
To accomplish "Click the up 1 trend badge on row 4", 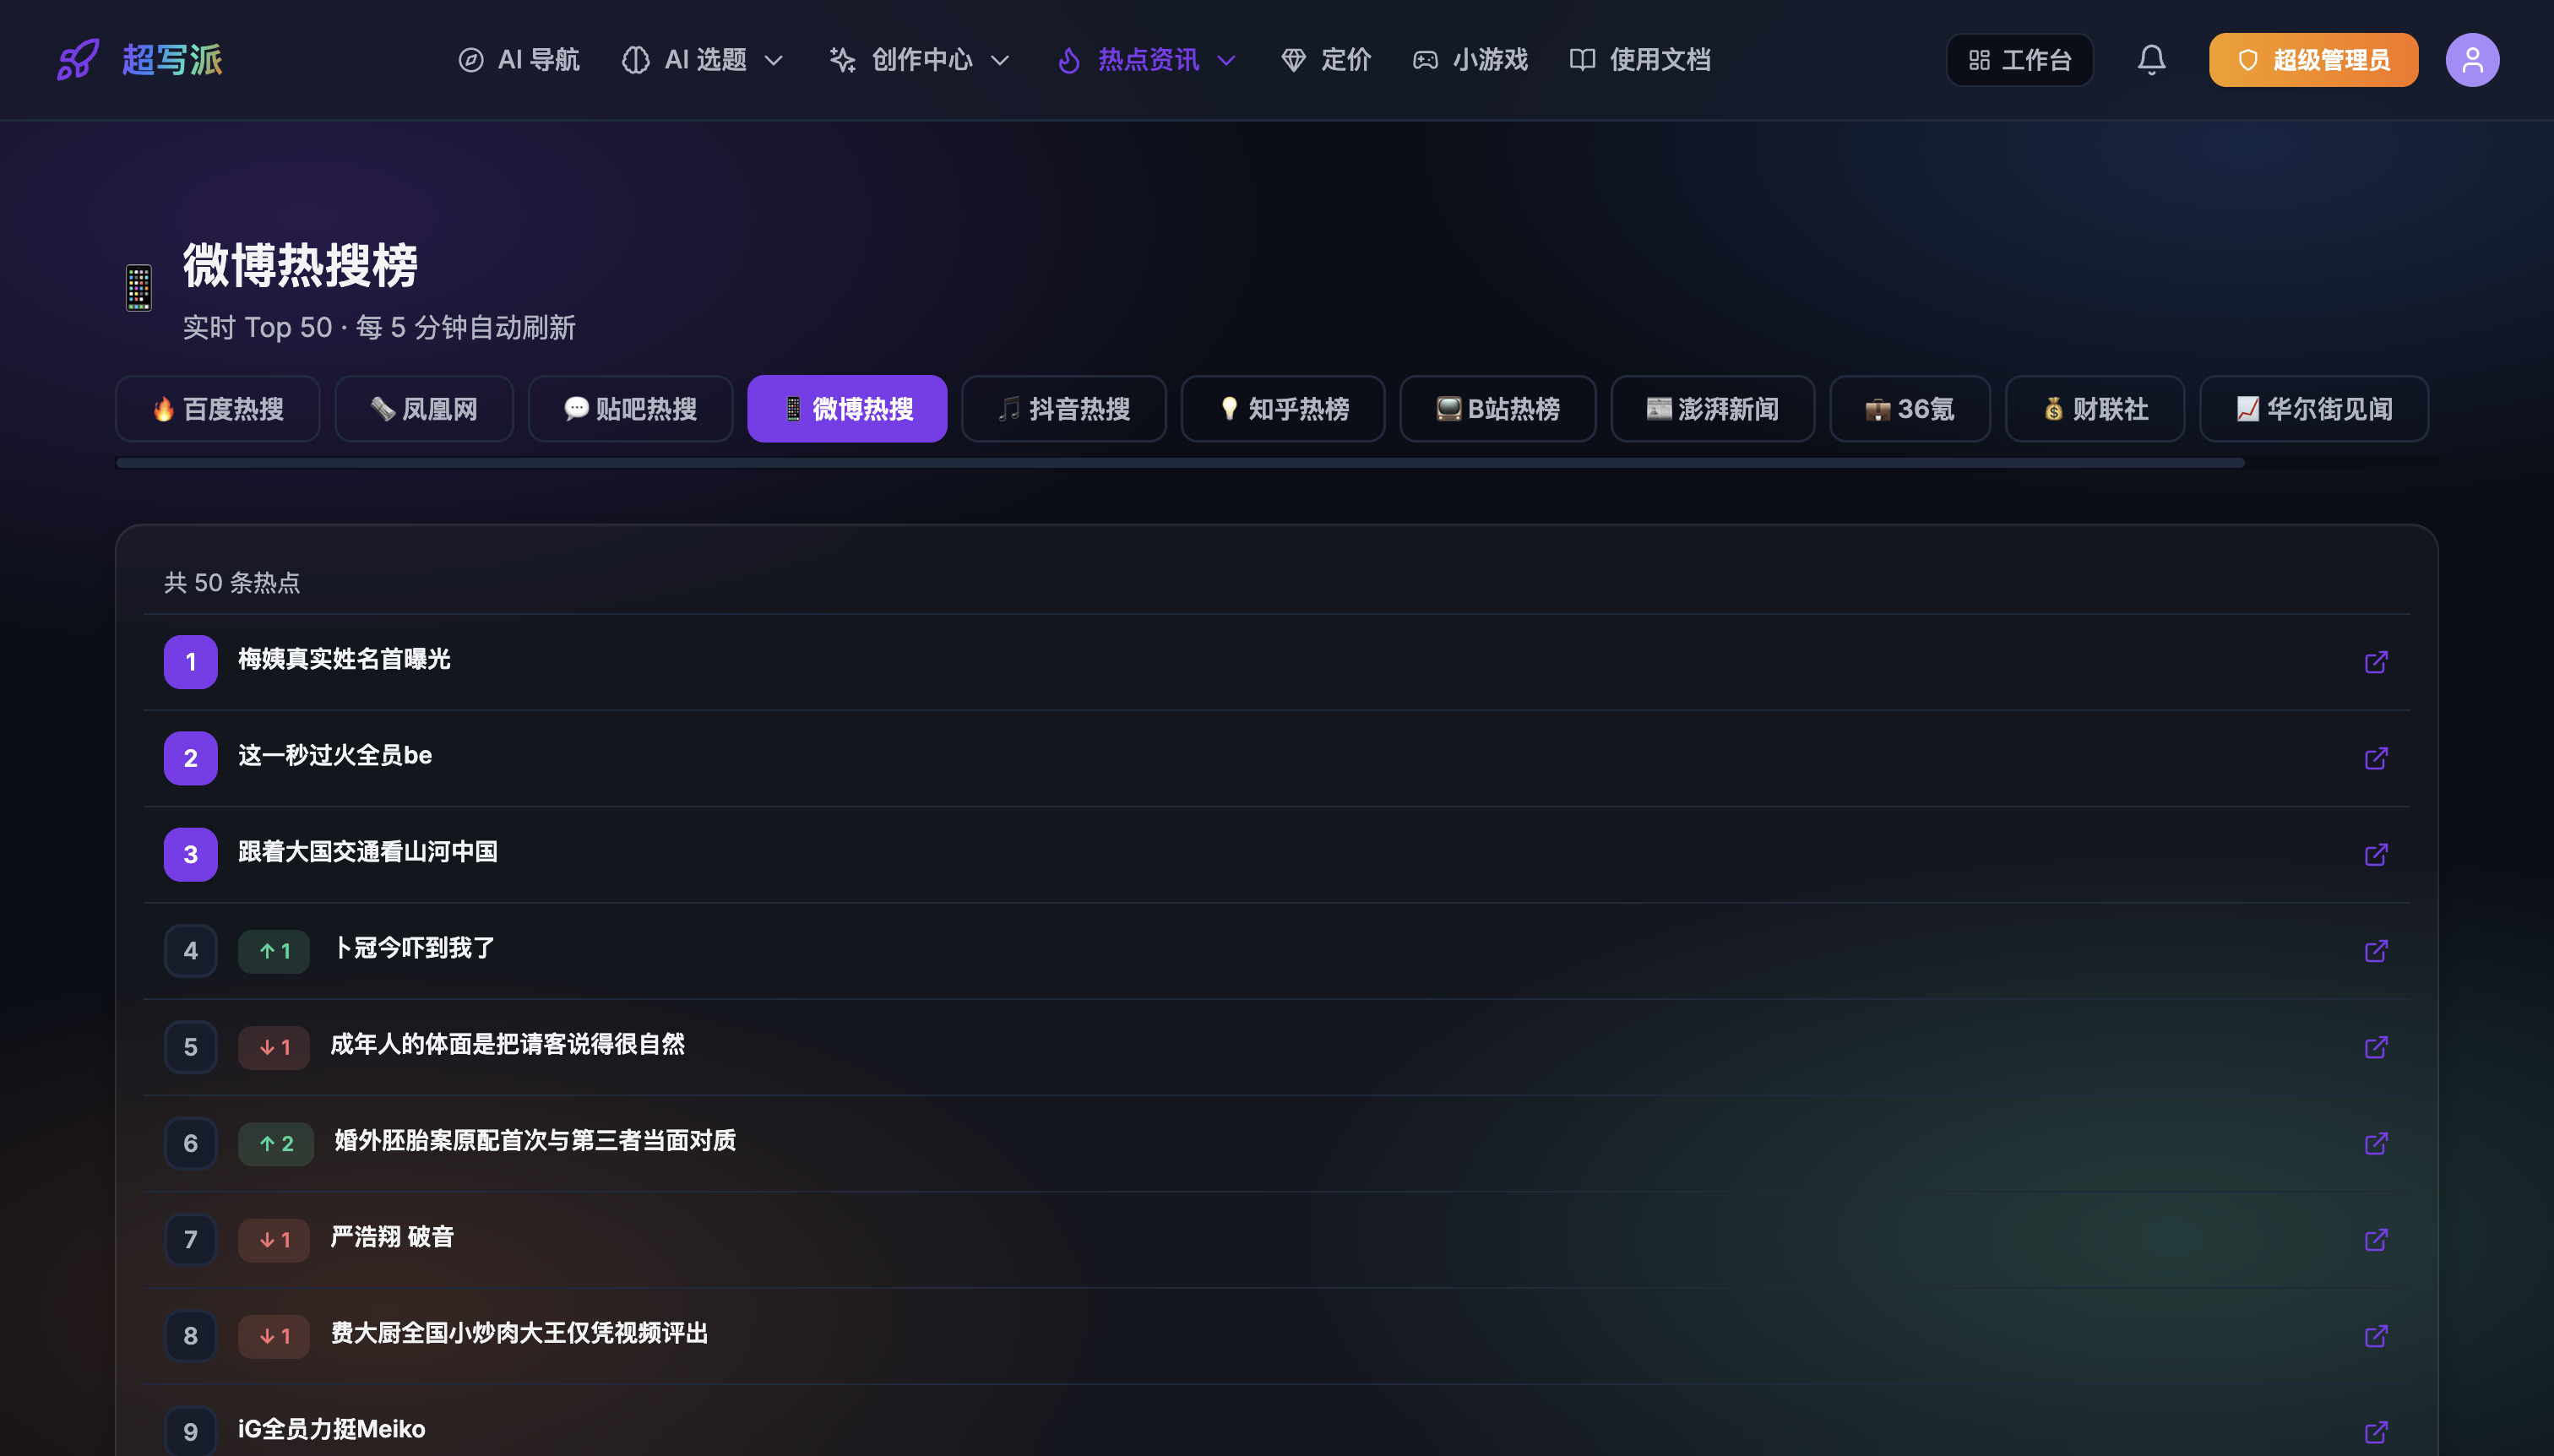I will pos(274,951).
